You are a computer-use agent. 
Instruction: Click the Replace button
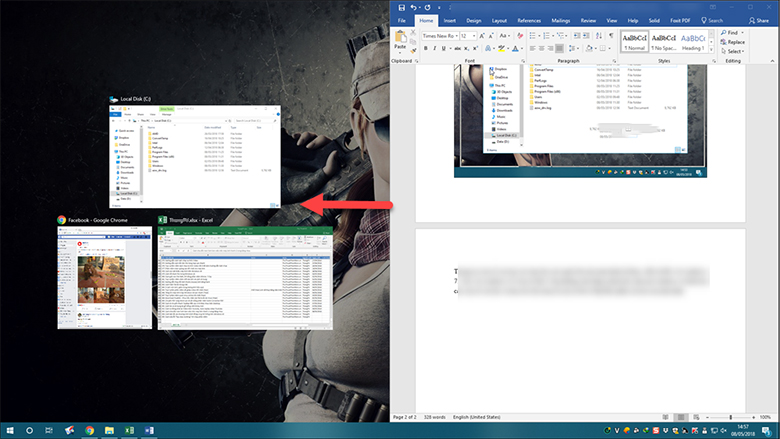point(735,42)
